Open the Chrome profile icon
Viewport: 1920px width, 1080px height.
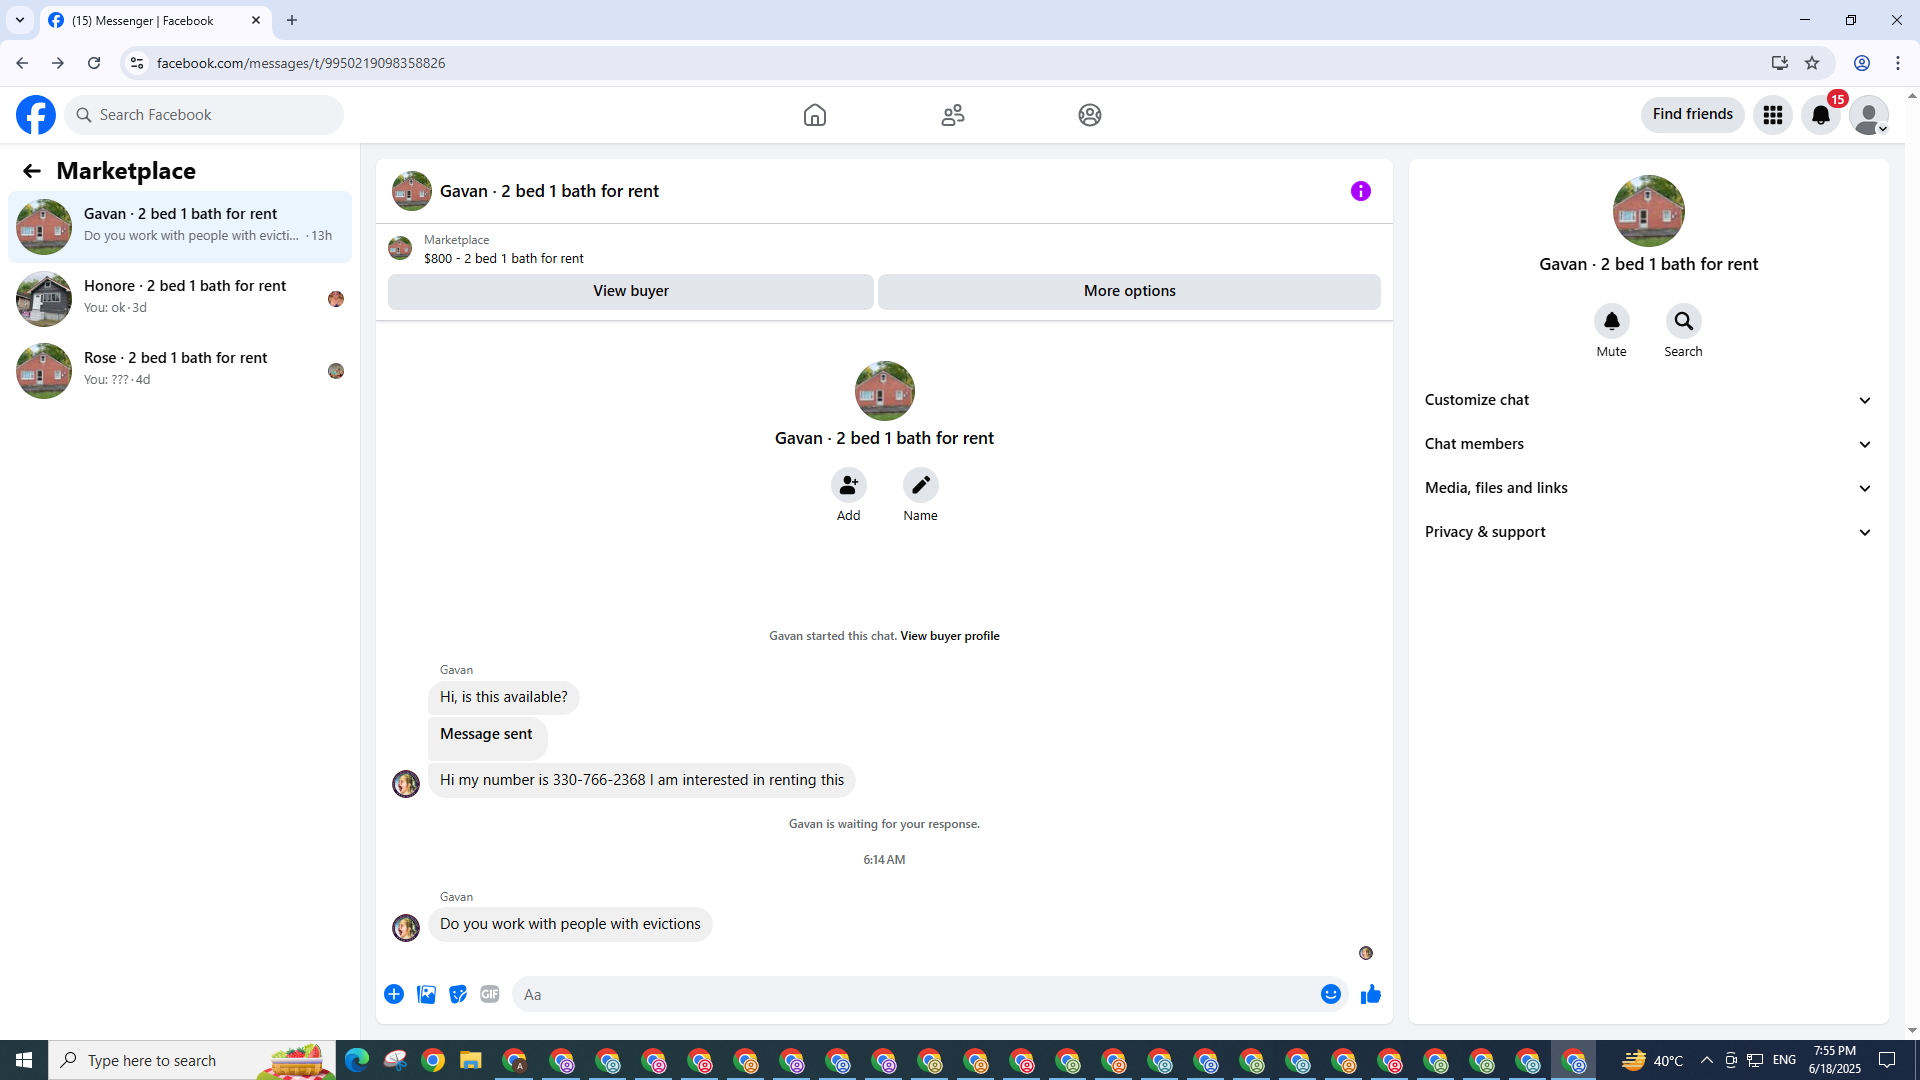tap(1862, 63)
